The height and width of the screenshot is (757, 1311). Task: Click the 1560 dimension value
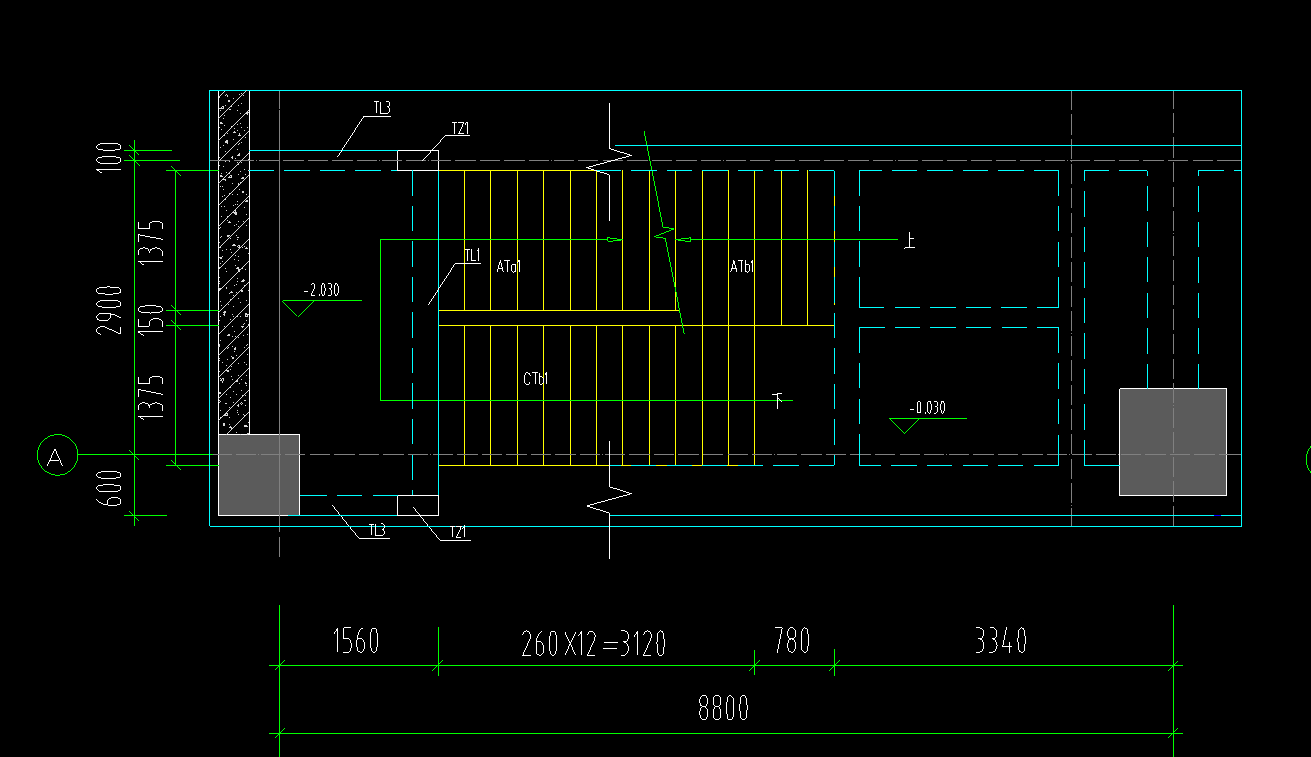[355, 641]
